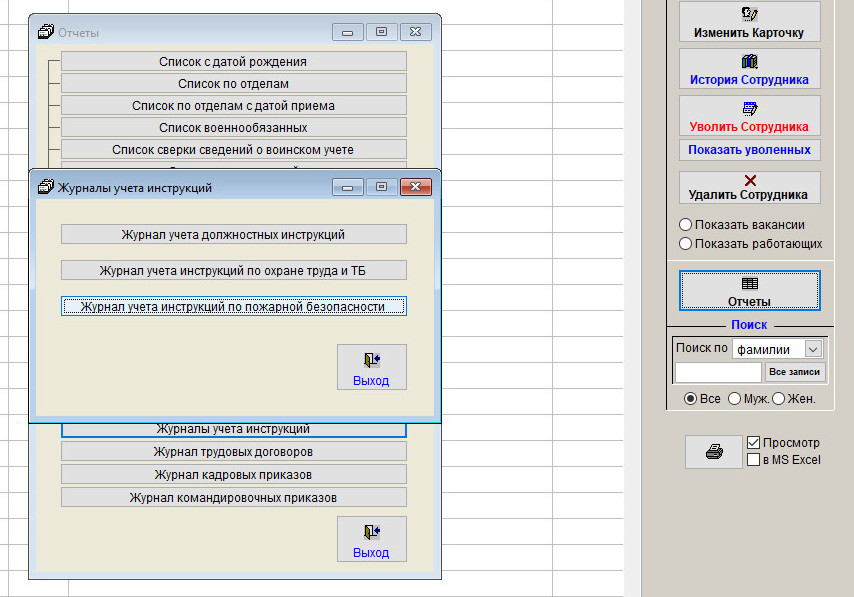Click Выход in the Отчеты window
This screenshot has width=854, height=597.
point(371,539)
